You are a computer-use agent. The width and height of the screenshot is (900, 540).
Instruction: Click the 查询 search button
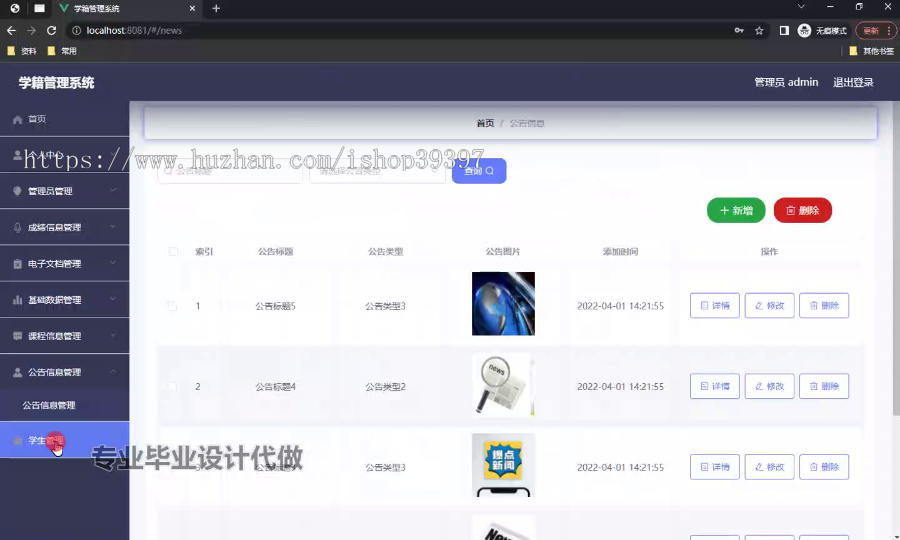coord(479,171)
